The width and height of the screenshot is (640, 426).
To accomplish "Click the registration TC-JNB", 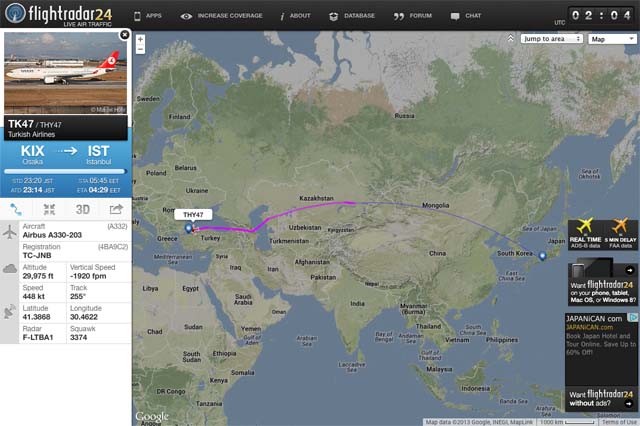I will (x=37, y=255).
